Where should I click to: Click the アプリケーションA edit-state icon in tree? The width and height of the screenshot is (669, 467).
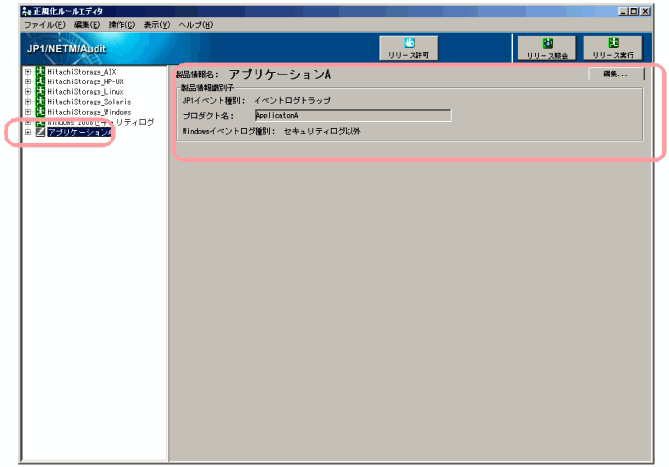40,132
